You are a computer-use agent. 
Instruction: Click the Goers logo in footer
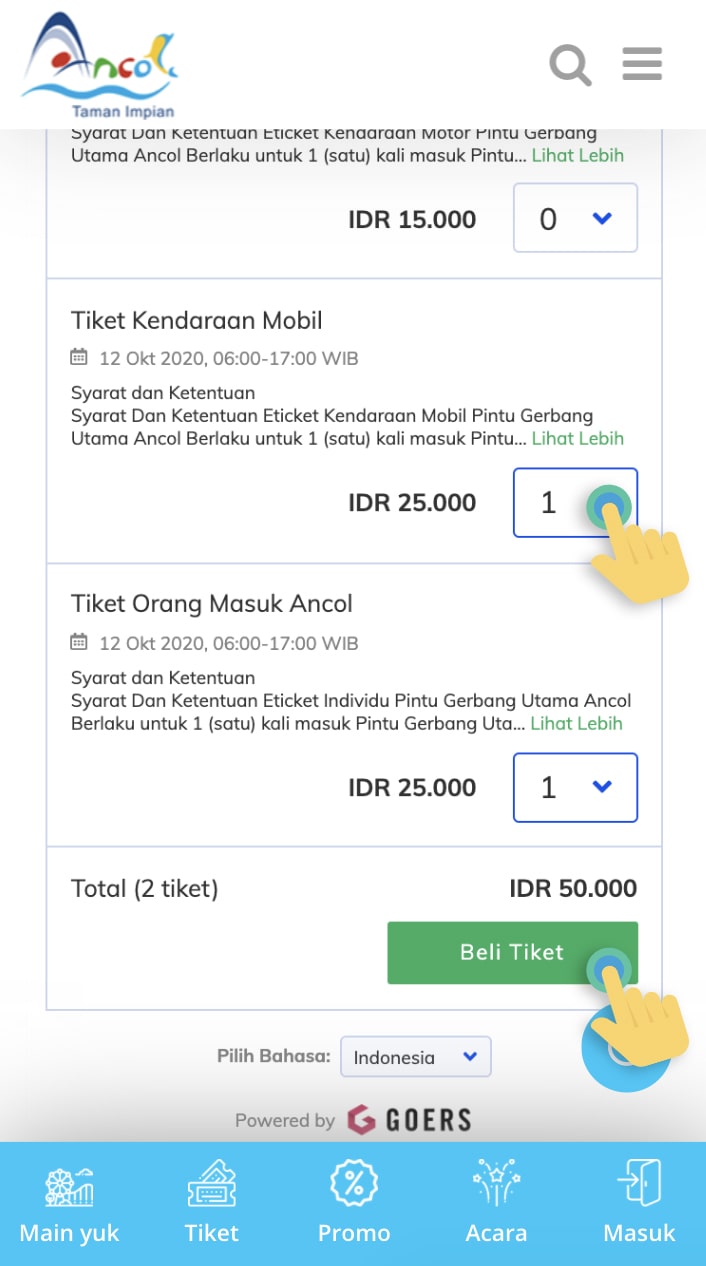[x=409, y=1120]
